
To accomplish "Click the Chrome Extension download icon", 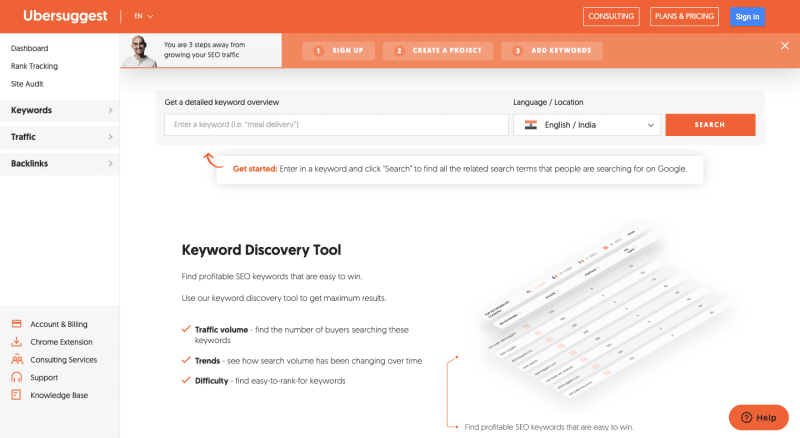I will point(16,342).
